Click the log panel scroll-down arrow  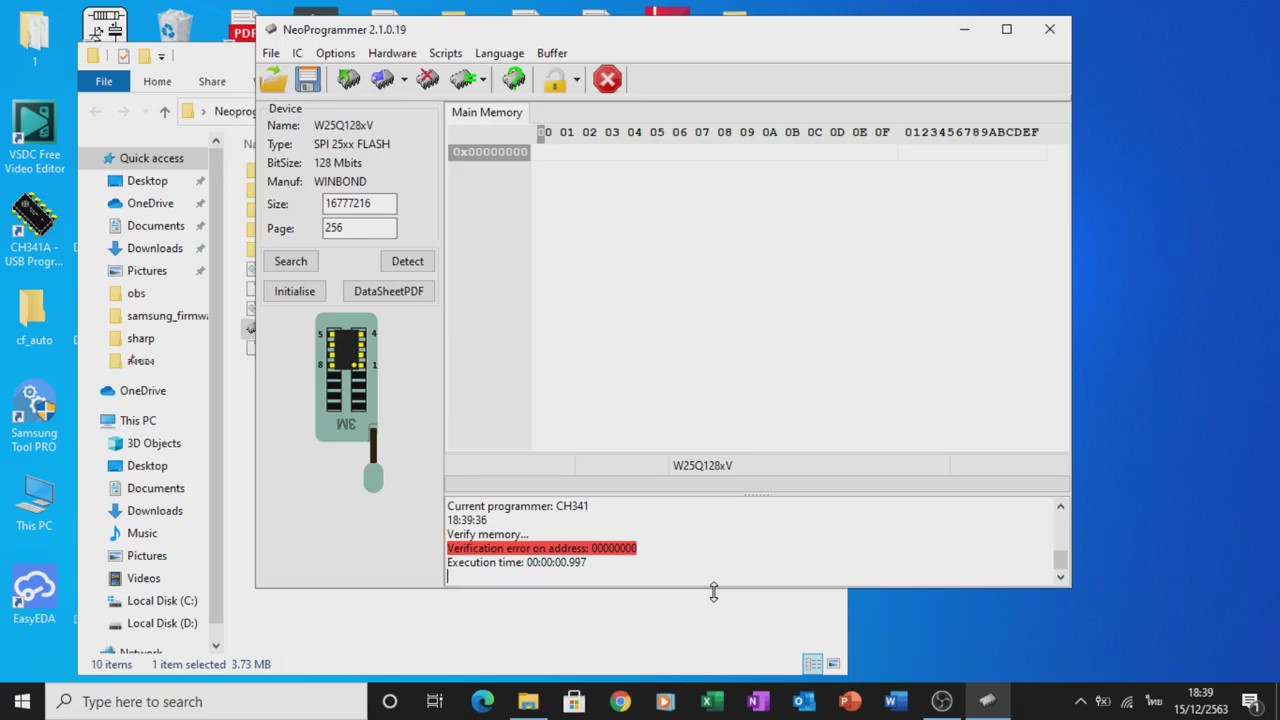[1061, 577]
